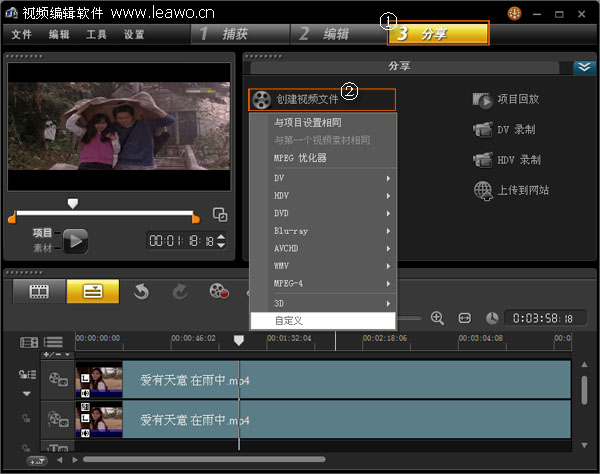Screen dimensions: 600x474
Task: Click the show all visible tracks icon
Action: click(x=29, y=342)
